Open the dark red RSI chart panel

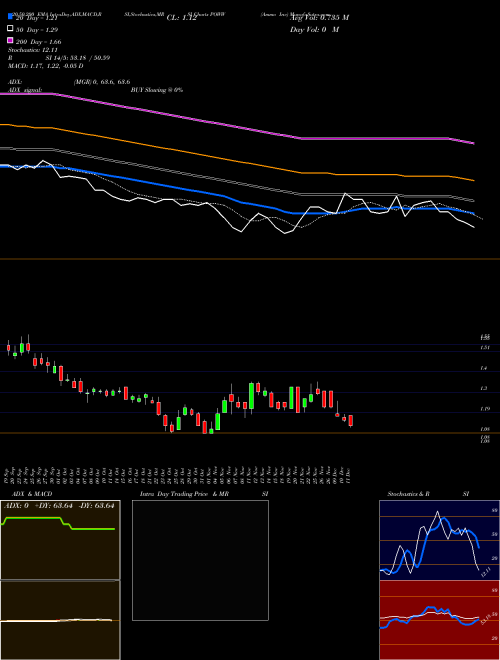click(439, 620)
